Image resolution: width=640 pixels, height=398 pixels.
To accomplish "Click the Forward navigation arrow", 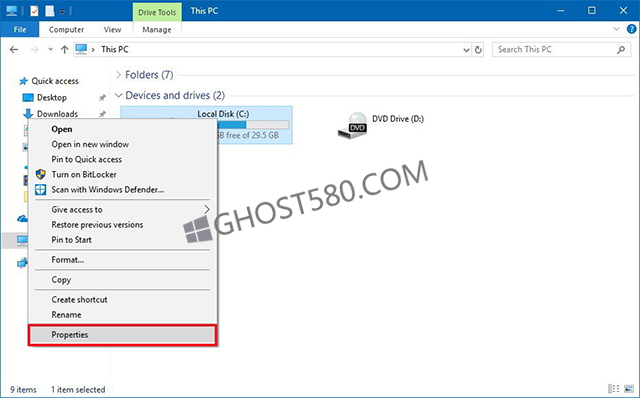I will point(34,49).
